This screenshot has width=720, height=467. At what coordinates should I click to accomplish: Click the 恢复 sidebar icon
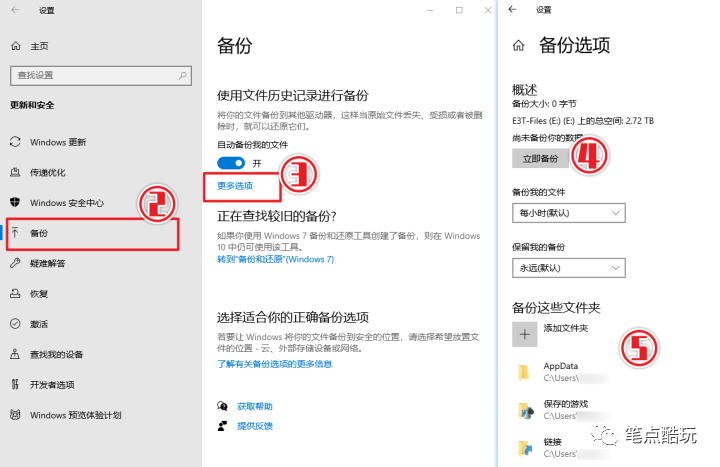tap(15, 293)
